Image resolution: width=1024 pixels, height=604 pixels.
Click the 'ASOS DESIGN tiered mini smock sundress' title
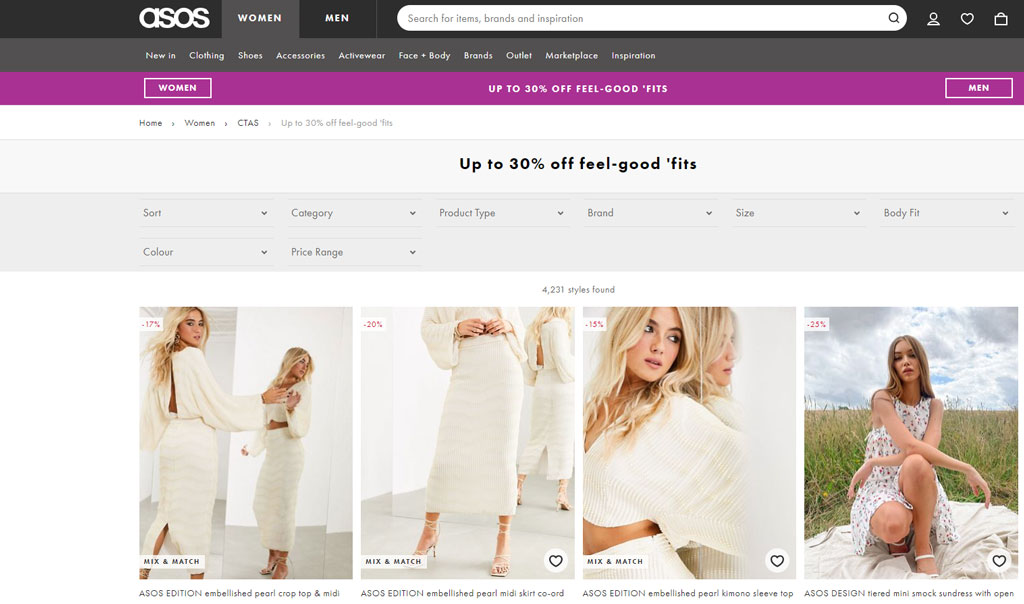[909, 594]
